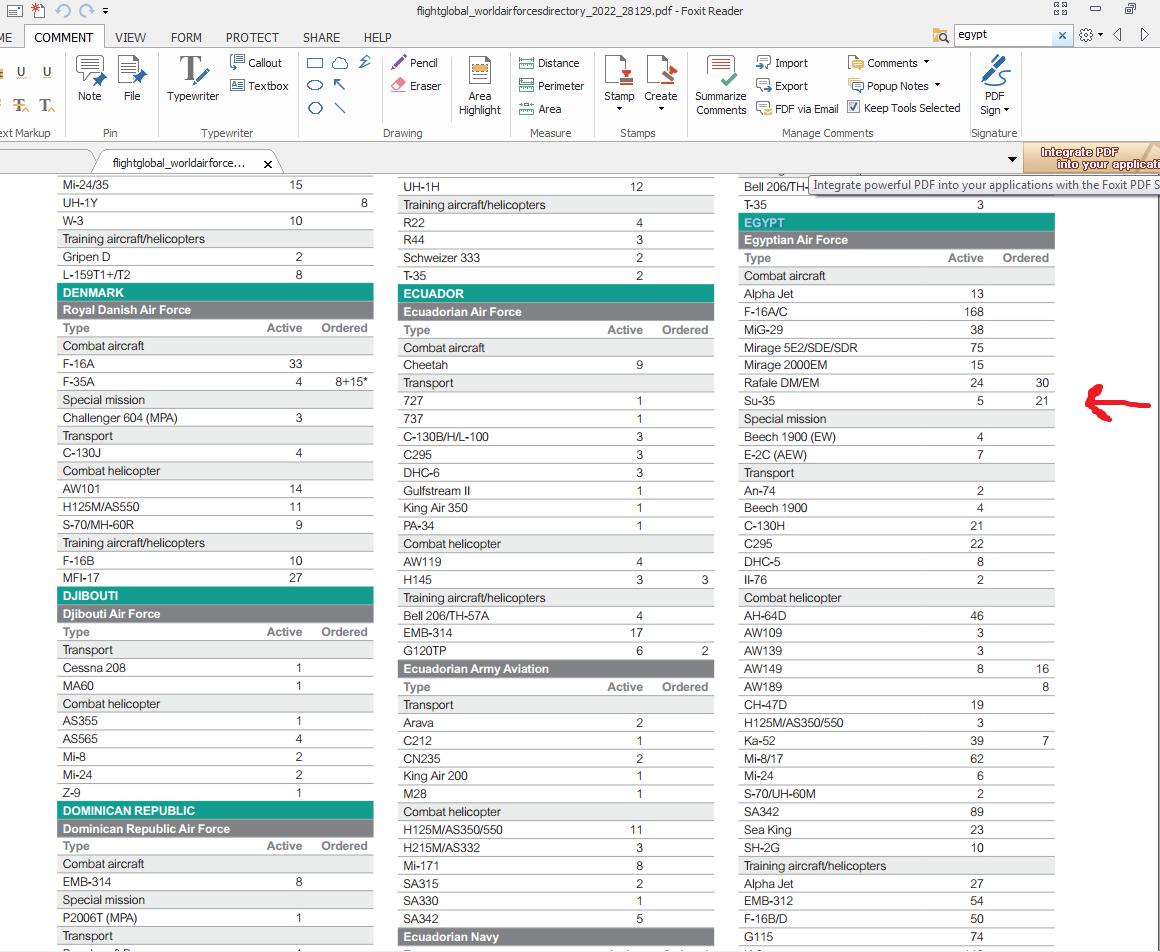This screenshot has width=1160, height=952.
Task: Choose the Area Highlight tool
Action: coord(480,85)
